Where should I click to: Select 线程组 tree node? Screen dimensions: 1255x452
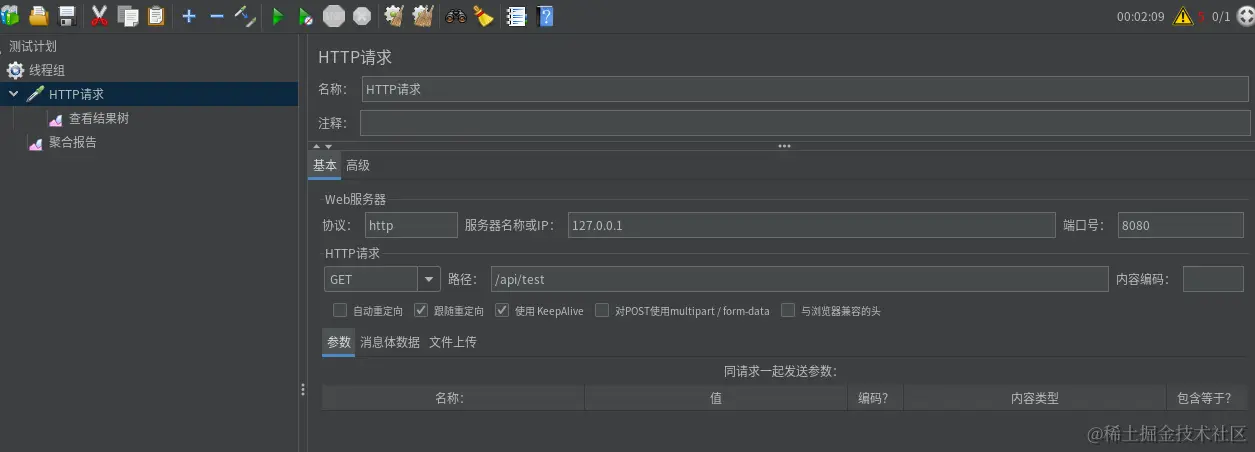pyautogui.click(x=47, y=70)
